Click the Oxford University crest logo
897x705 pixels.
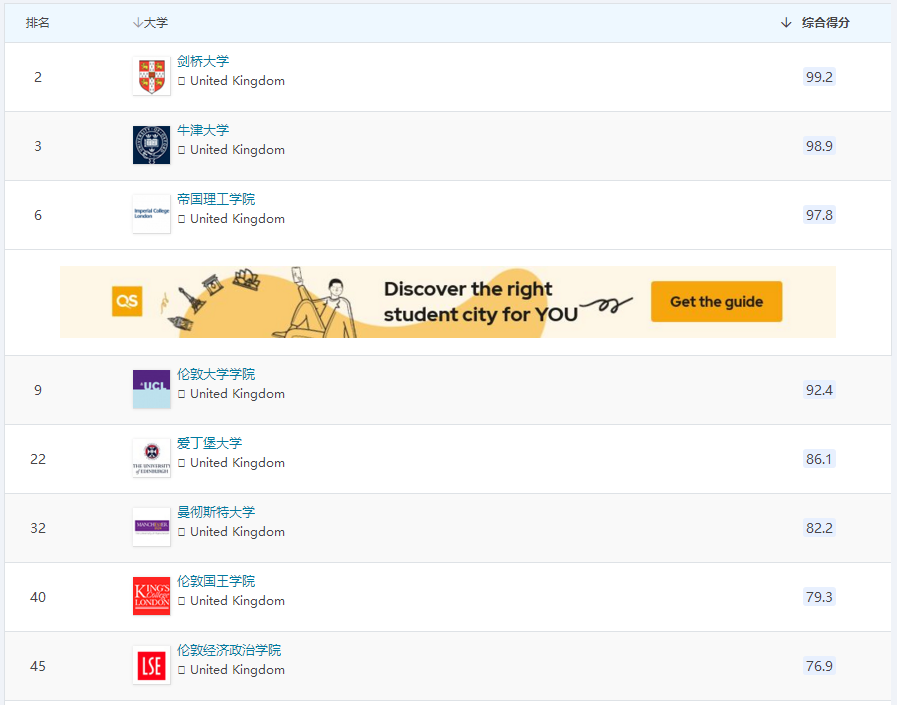tap(152, 145)
